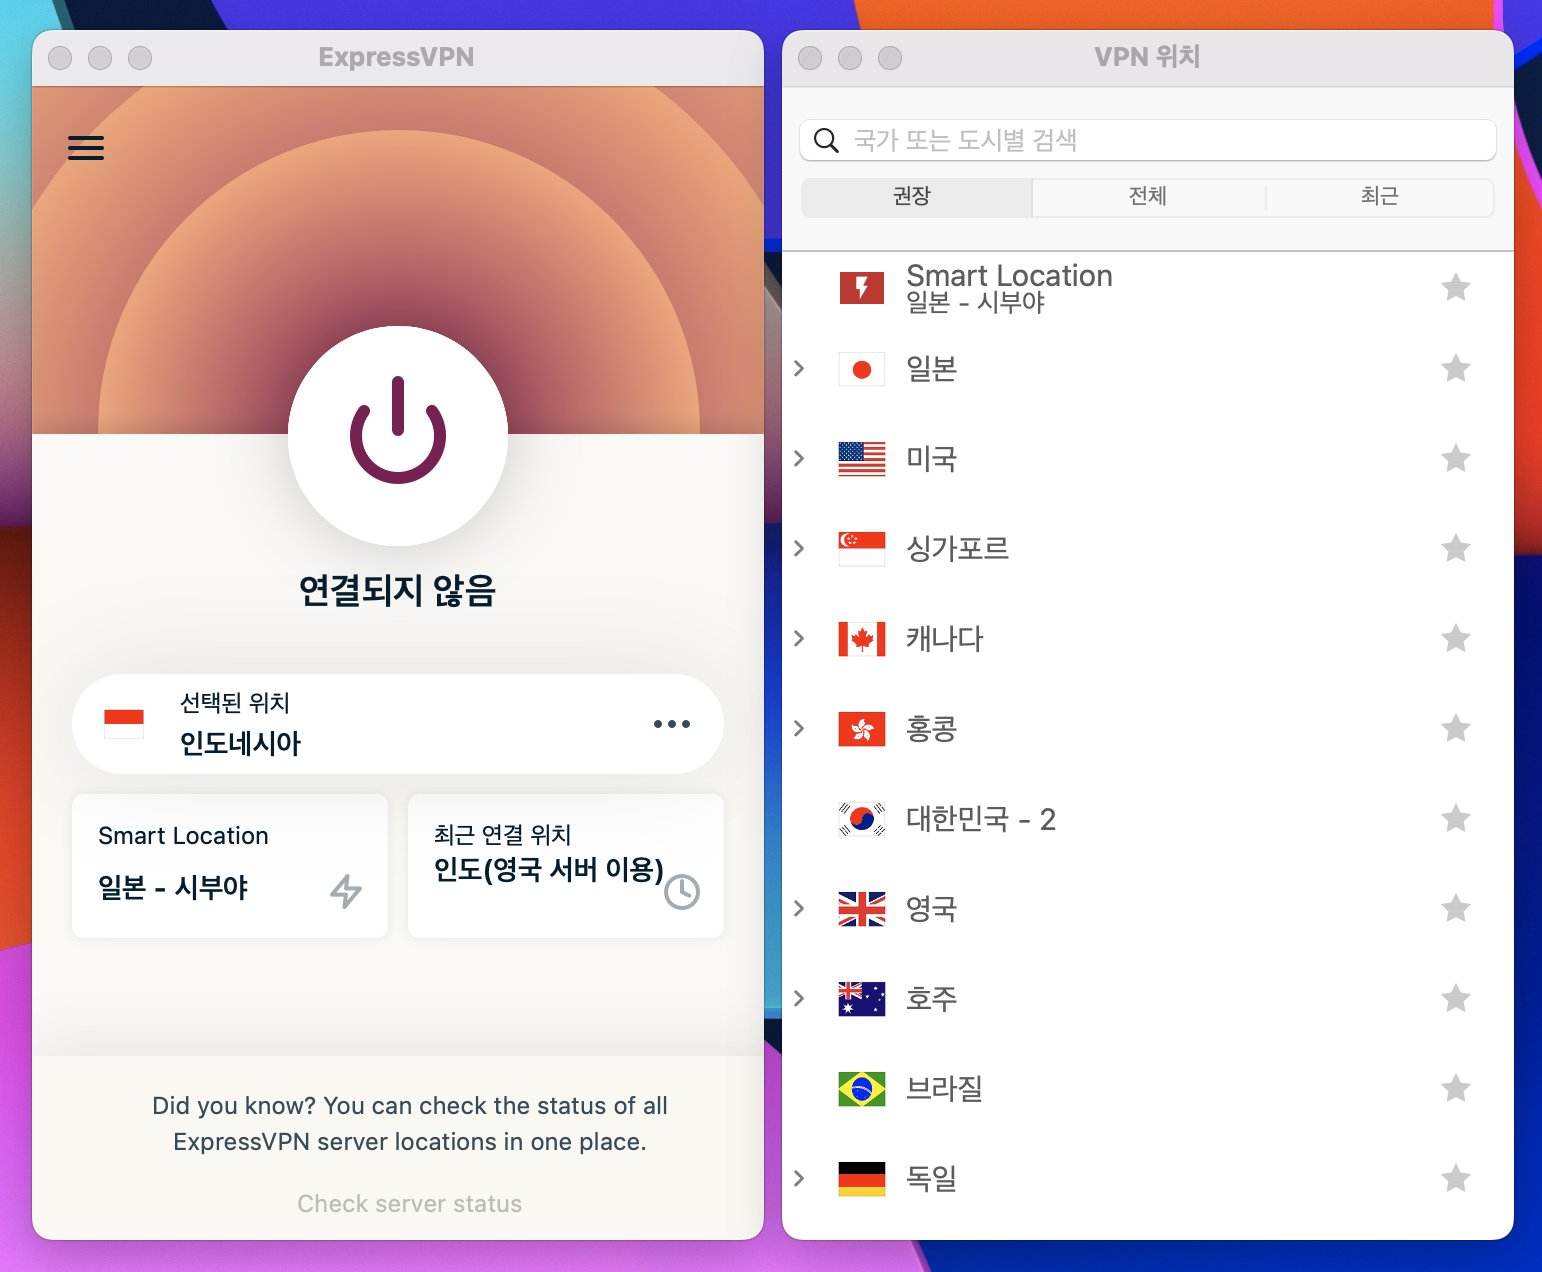Screen dimensions: 1542x1272
Task: Select the 미국 country name
Action: [932, 459]
